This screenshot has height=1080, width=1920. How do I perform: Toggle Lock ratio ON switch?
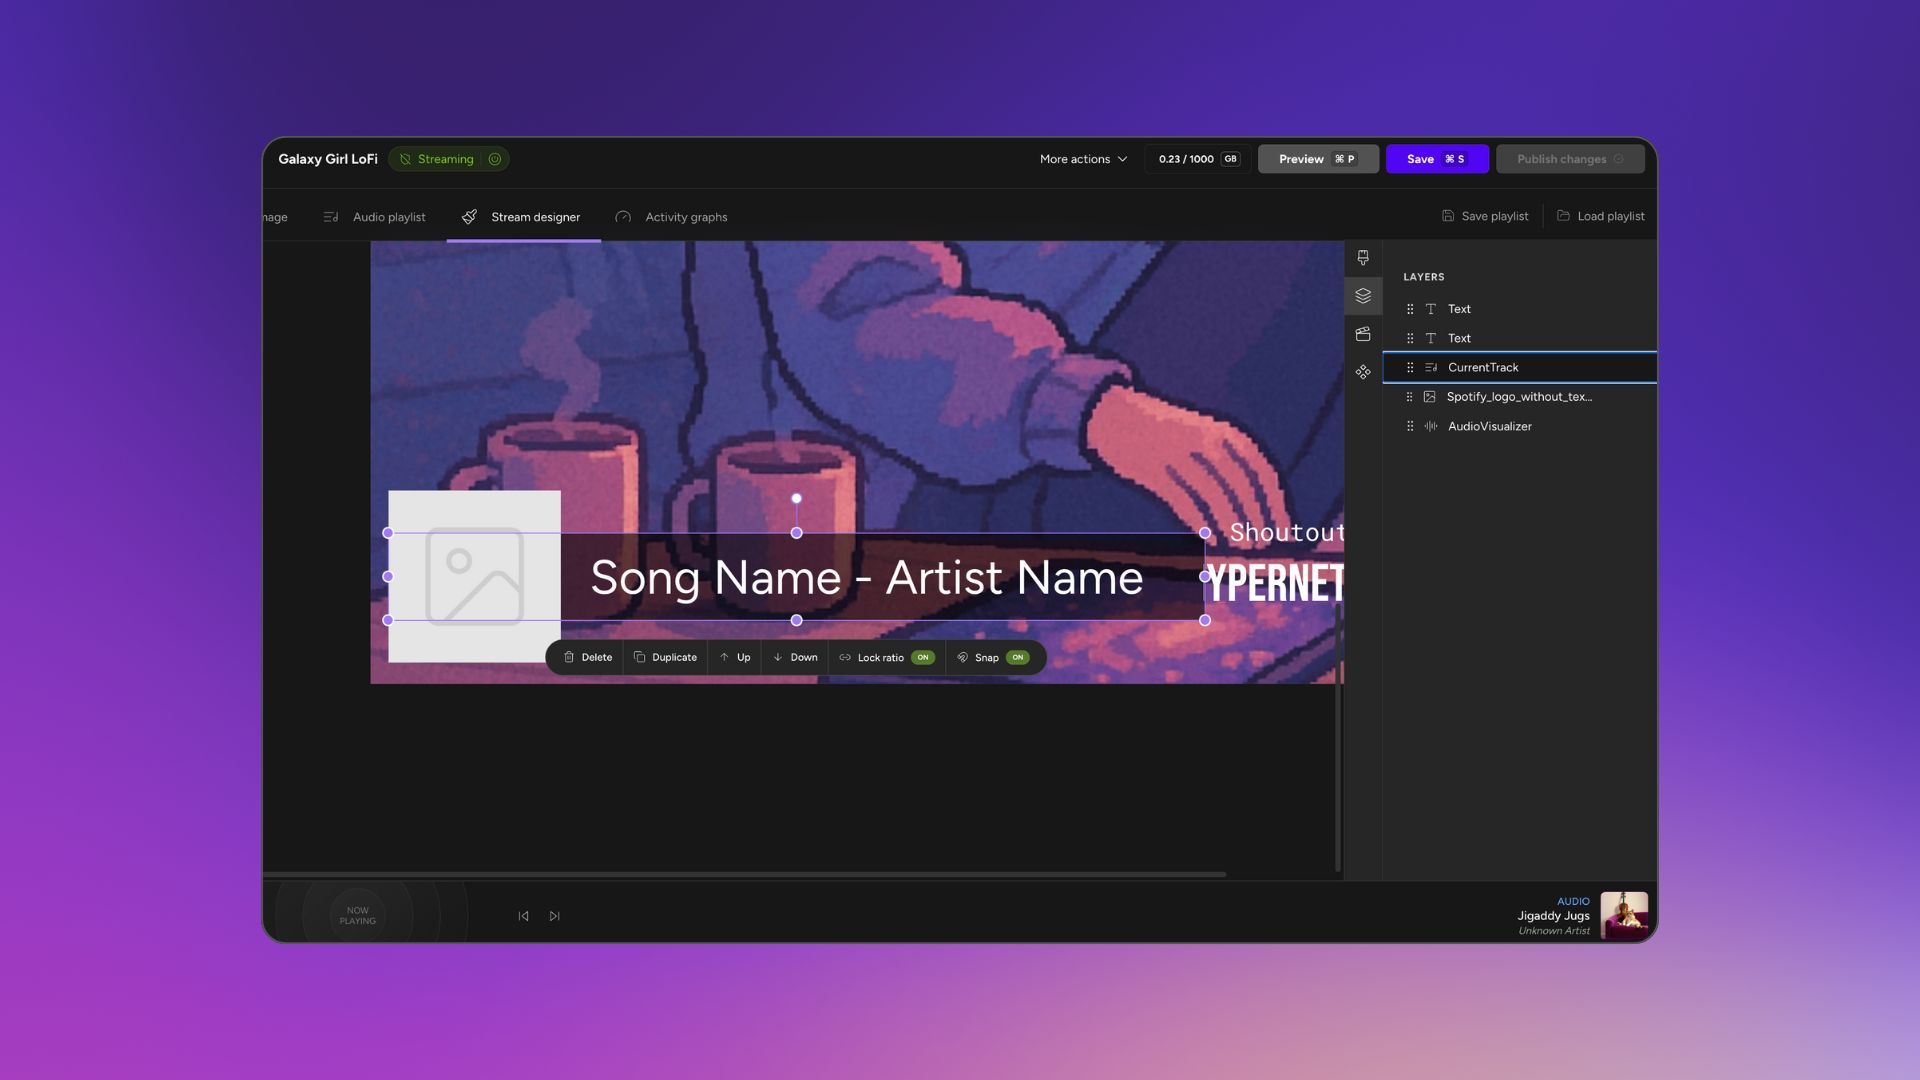click(x=923, y=658)
